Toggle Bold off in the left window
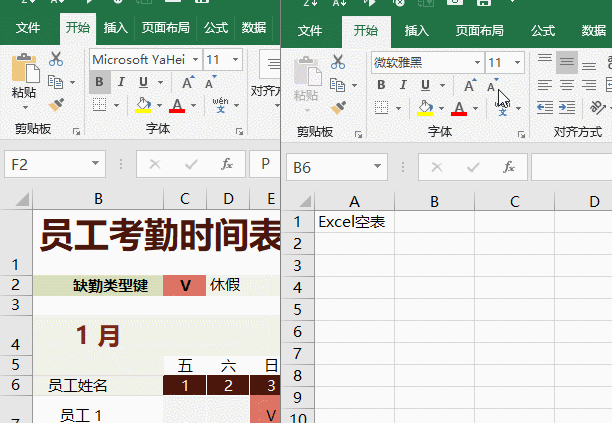The height and width of the screenshot is (423, 612). 99,83
